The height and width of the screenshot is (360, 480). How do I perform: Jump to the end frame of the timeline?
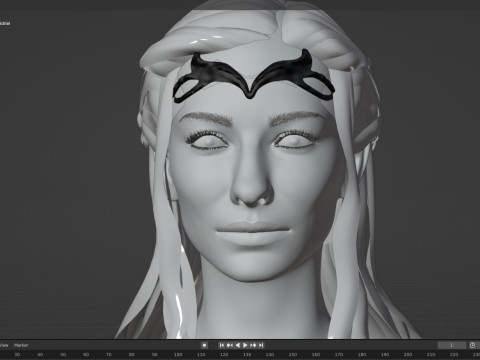click(x=261, y=345)
